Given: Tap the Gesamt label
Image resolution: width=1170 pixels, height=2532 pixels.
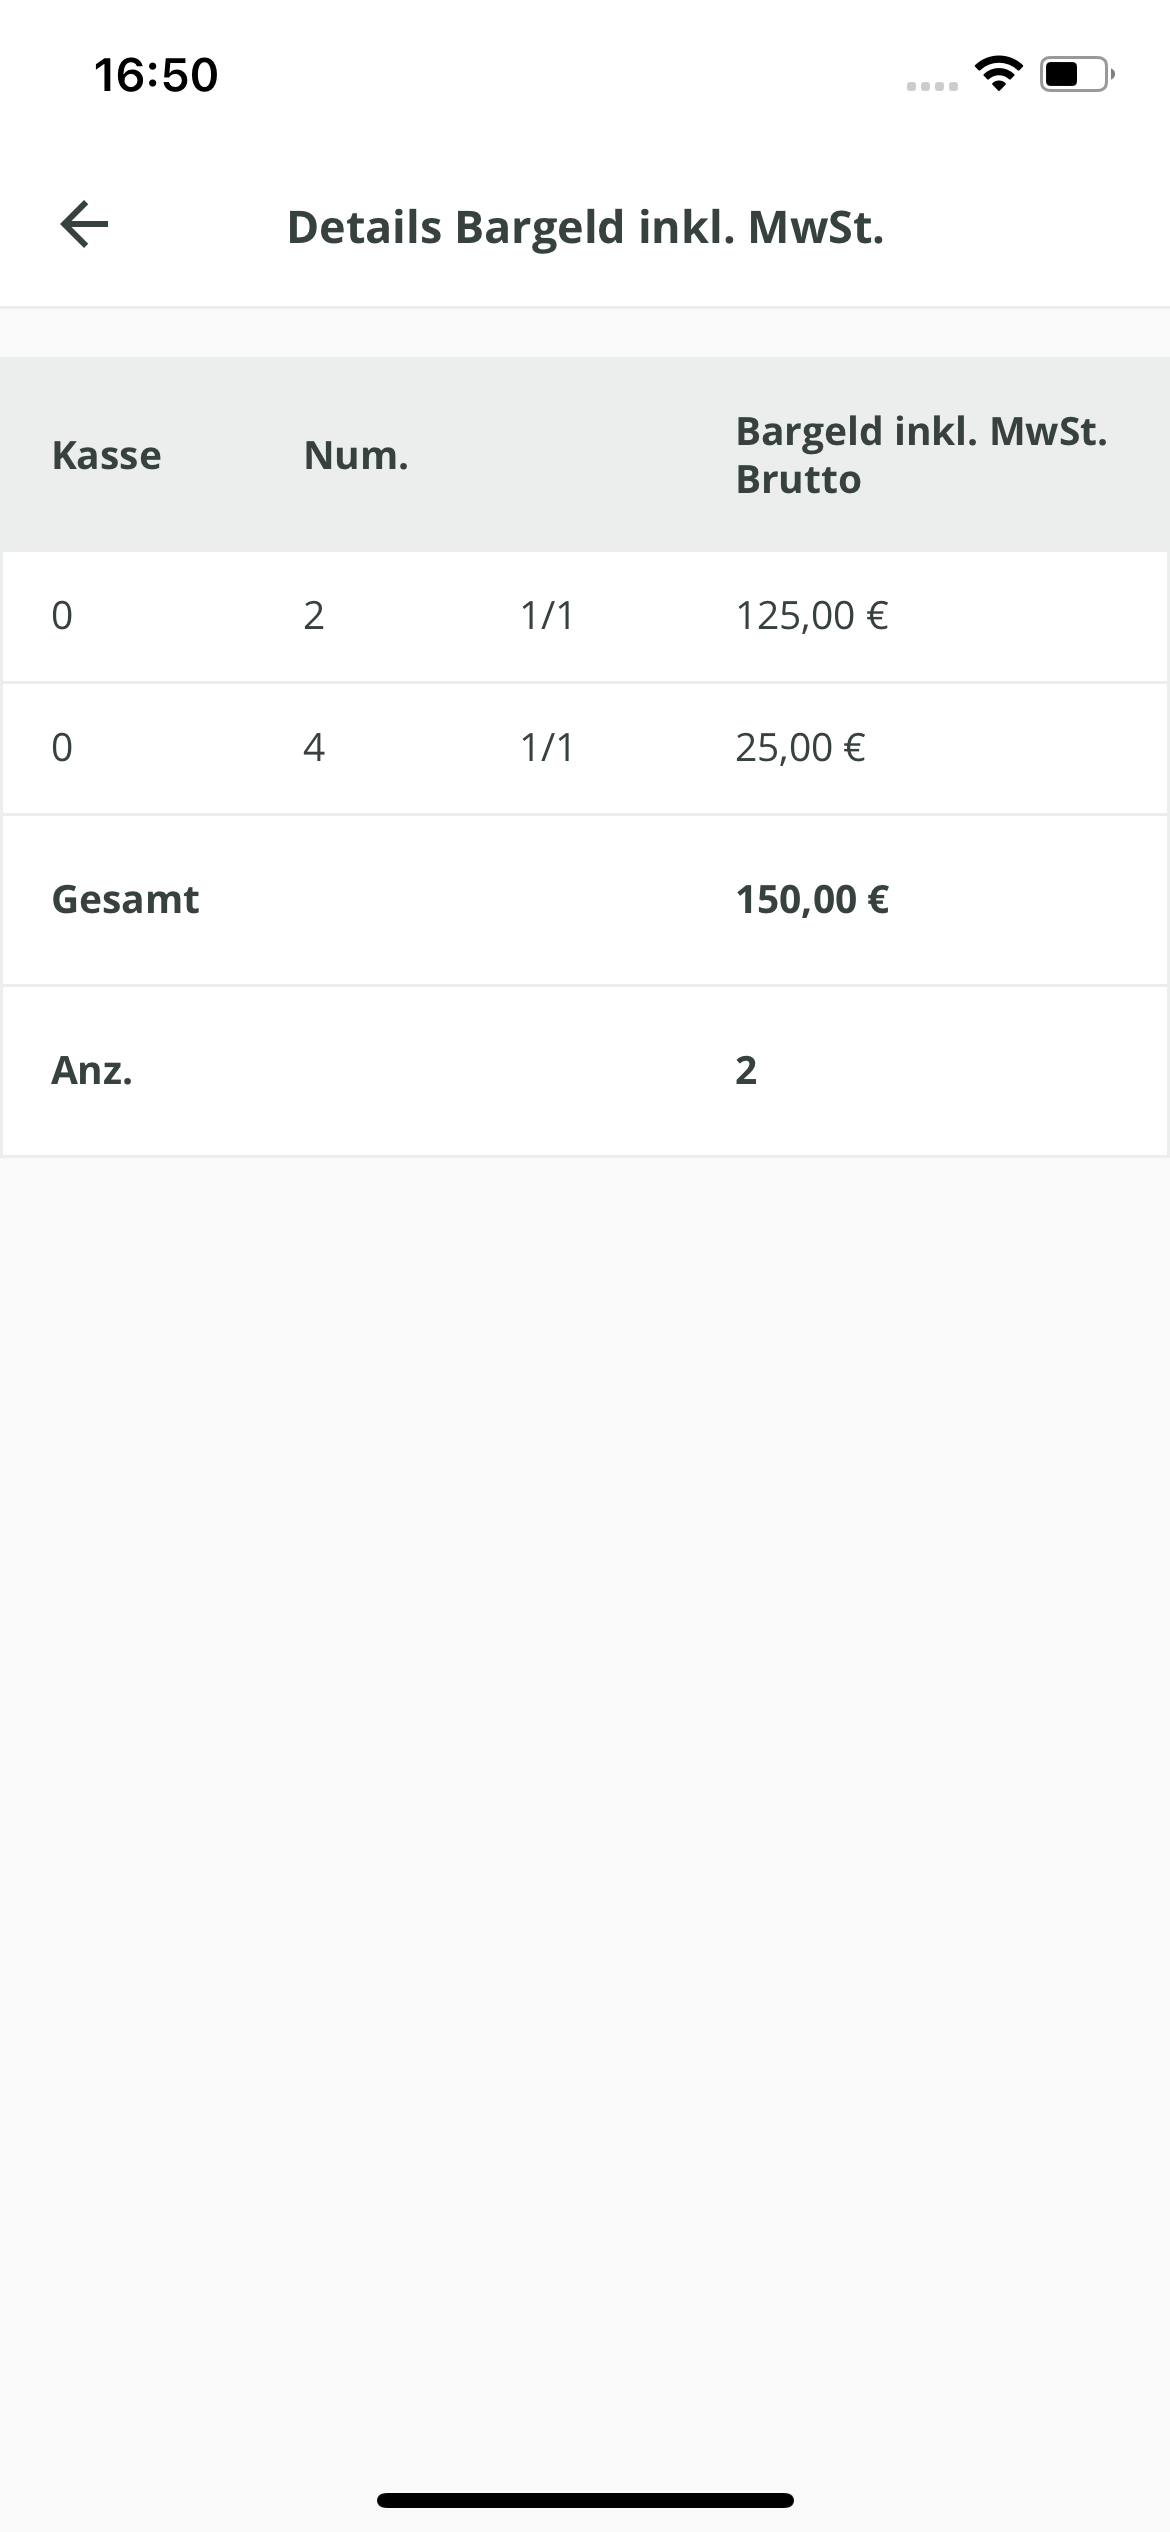Looking at the screenshot, I should (x=125, y=900).
